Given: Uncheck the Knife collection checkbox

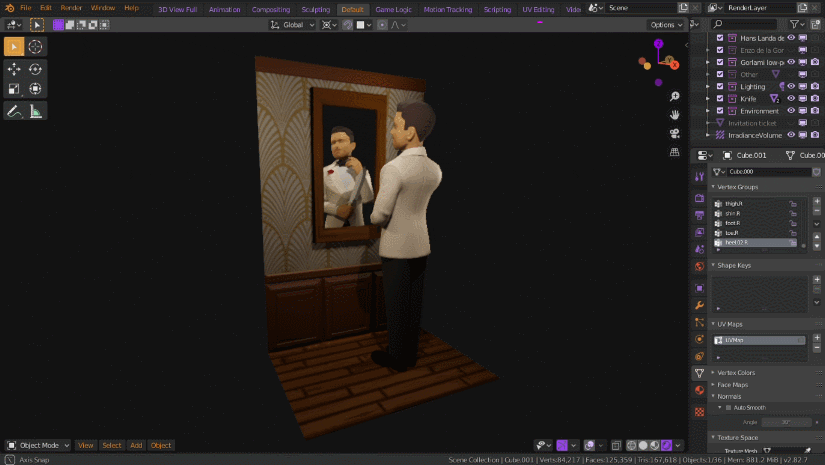Looking at the screenshot, I should (x=720, y=98).
